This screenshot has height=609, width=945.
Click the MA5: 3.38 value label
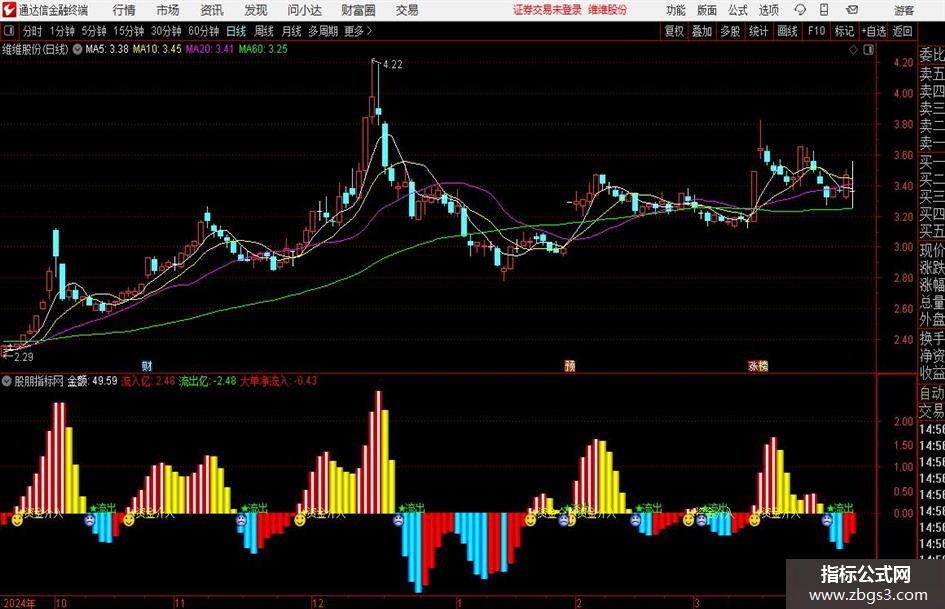[x=107, y=49]
